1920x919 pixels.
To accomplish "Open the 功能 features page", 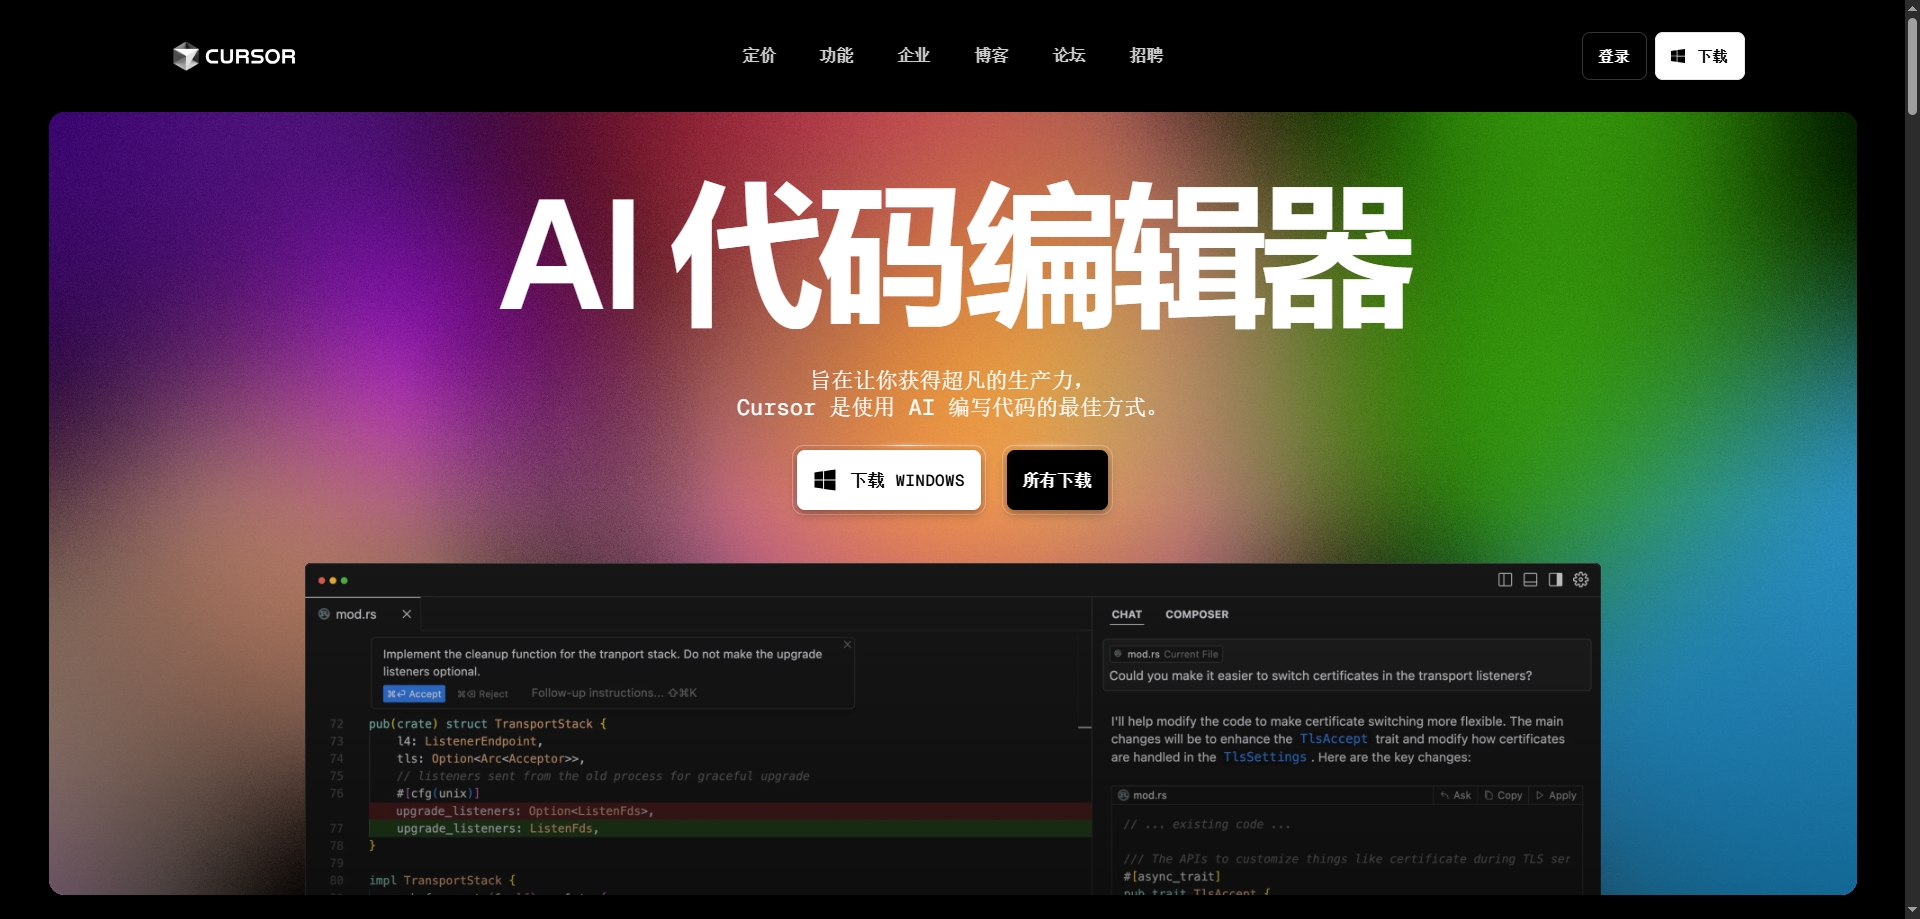I will tap(836, 56).
